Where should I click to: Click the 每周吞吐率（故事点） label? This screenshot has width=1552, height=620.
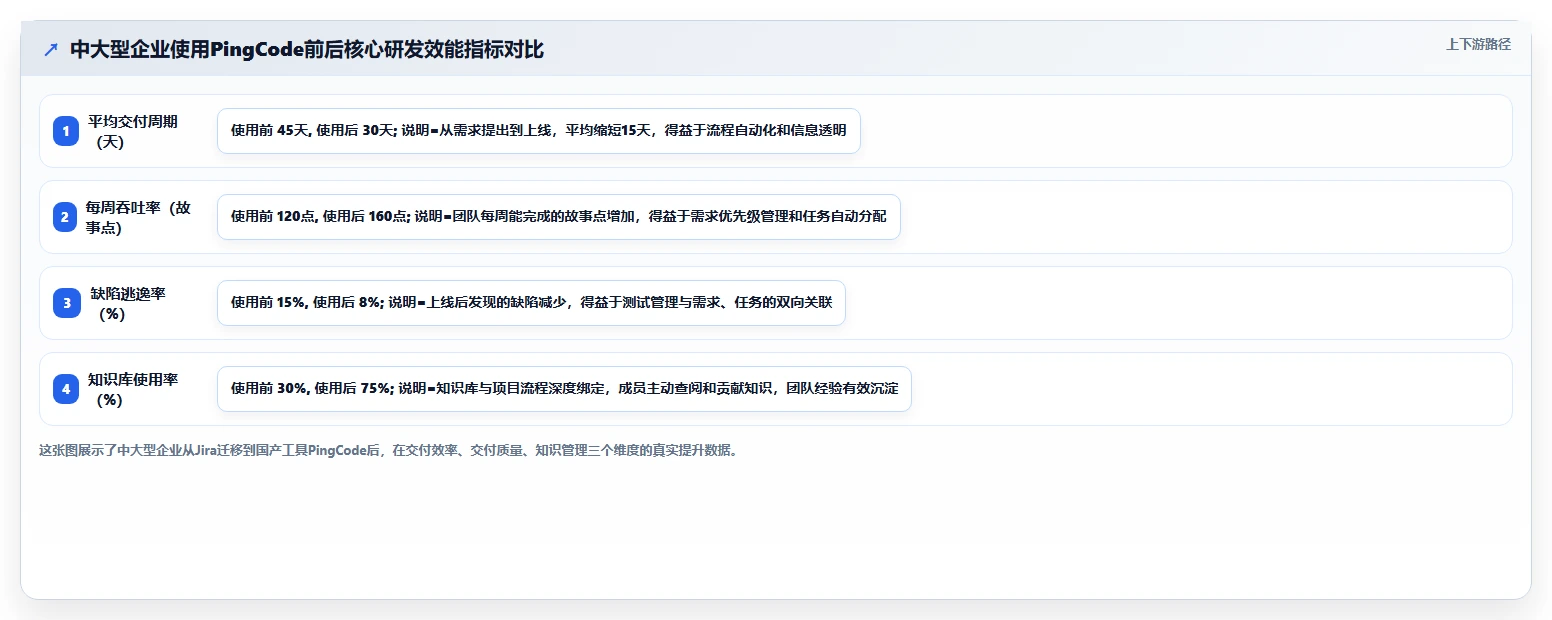138,217
